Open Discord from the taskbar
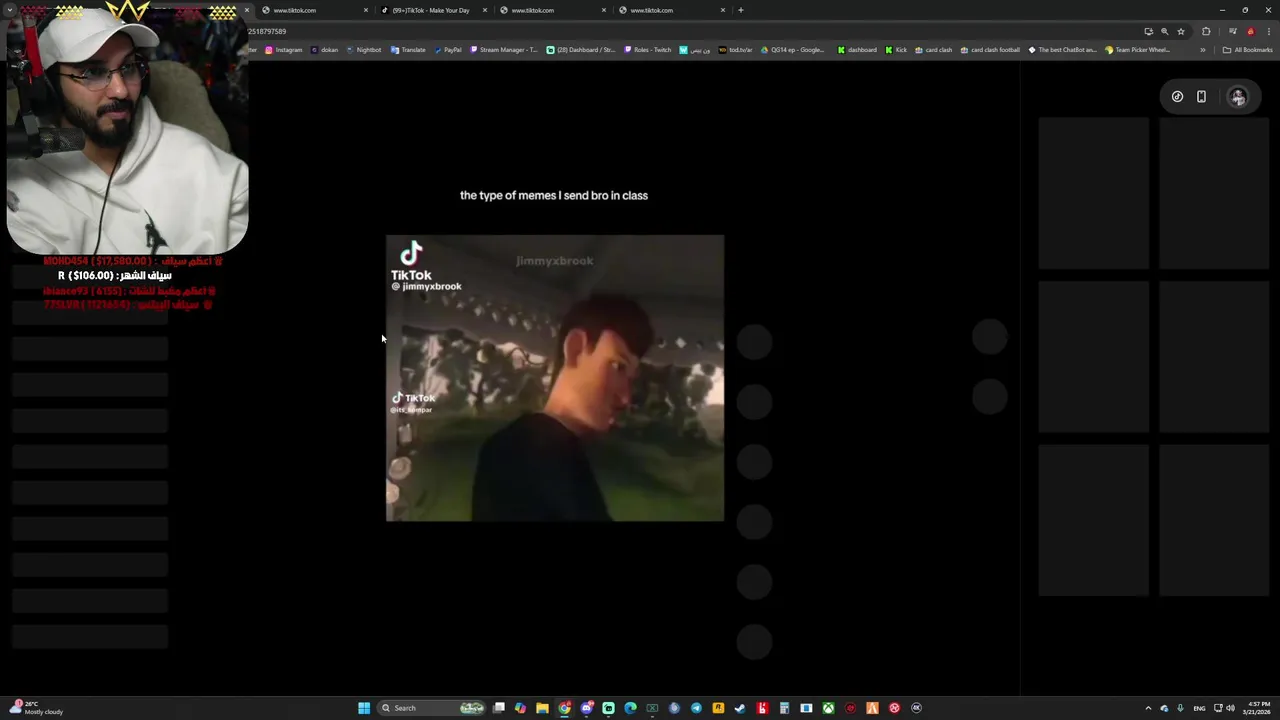This screenshot has width=1280, height=720. [587, 708]
